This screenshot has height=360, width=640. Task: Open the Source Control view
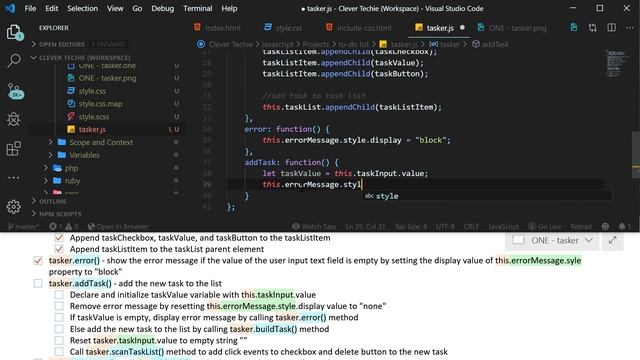pos(15,91)
